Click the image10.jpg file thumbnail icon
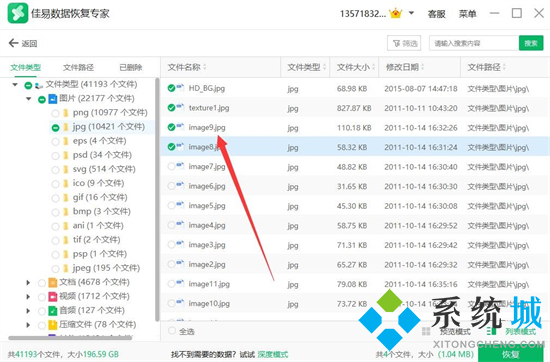 click(x=180, y=302)
